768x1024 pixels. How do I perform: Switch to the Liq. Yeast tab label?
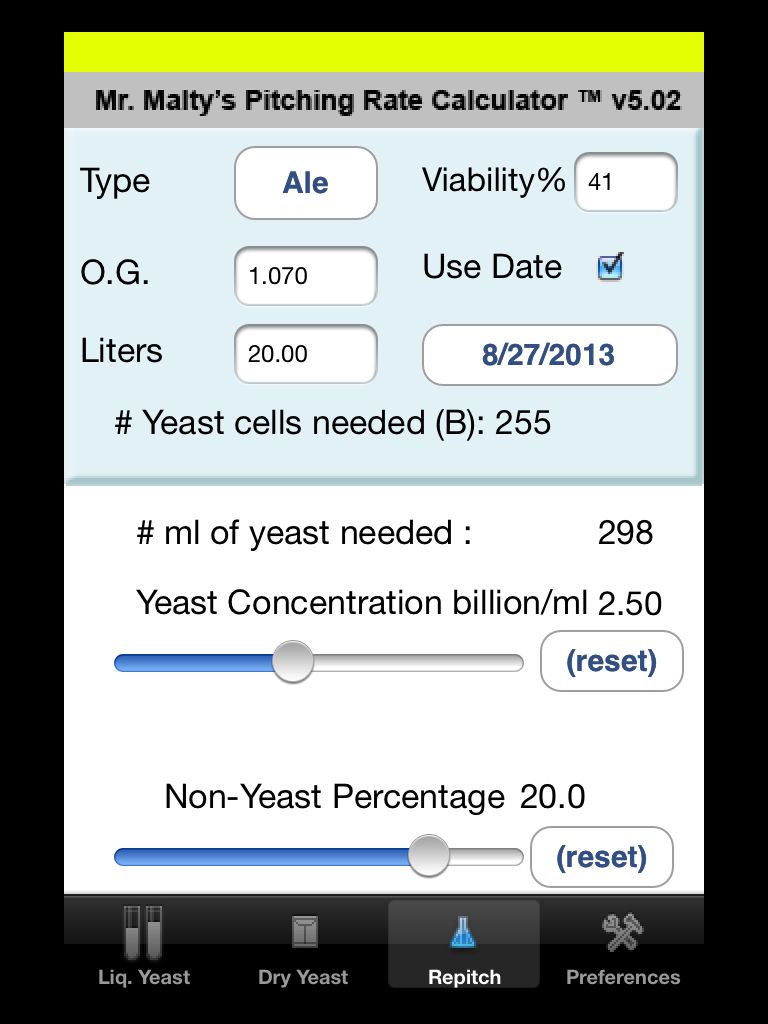144,977
